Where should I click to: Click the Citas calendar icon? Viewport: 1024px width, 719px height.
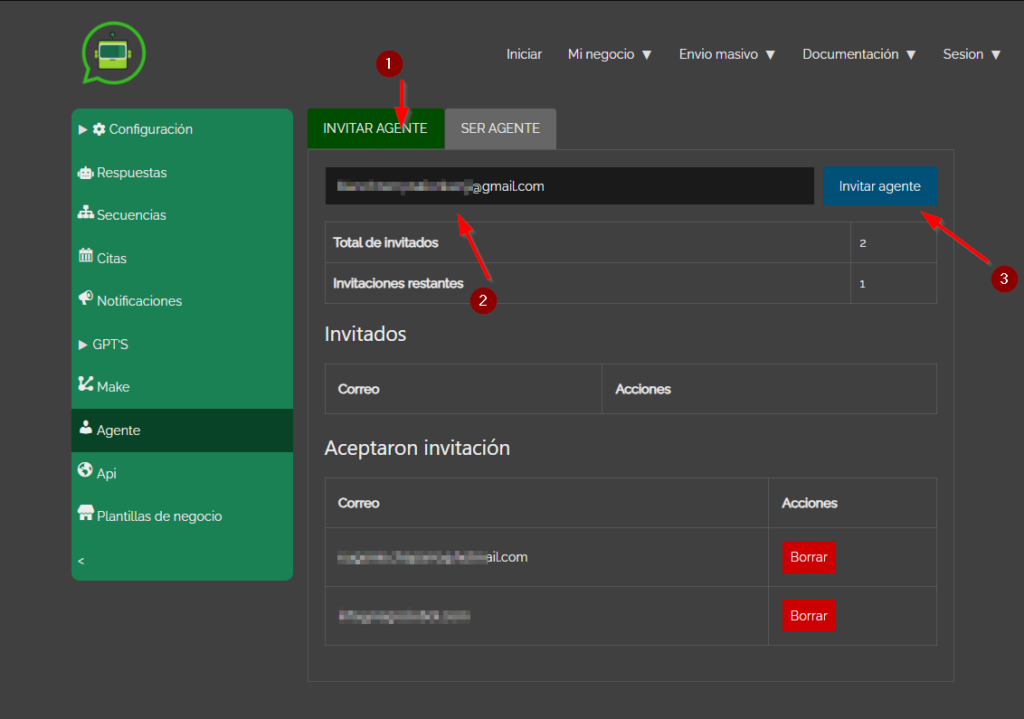86,255
